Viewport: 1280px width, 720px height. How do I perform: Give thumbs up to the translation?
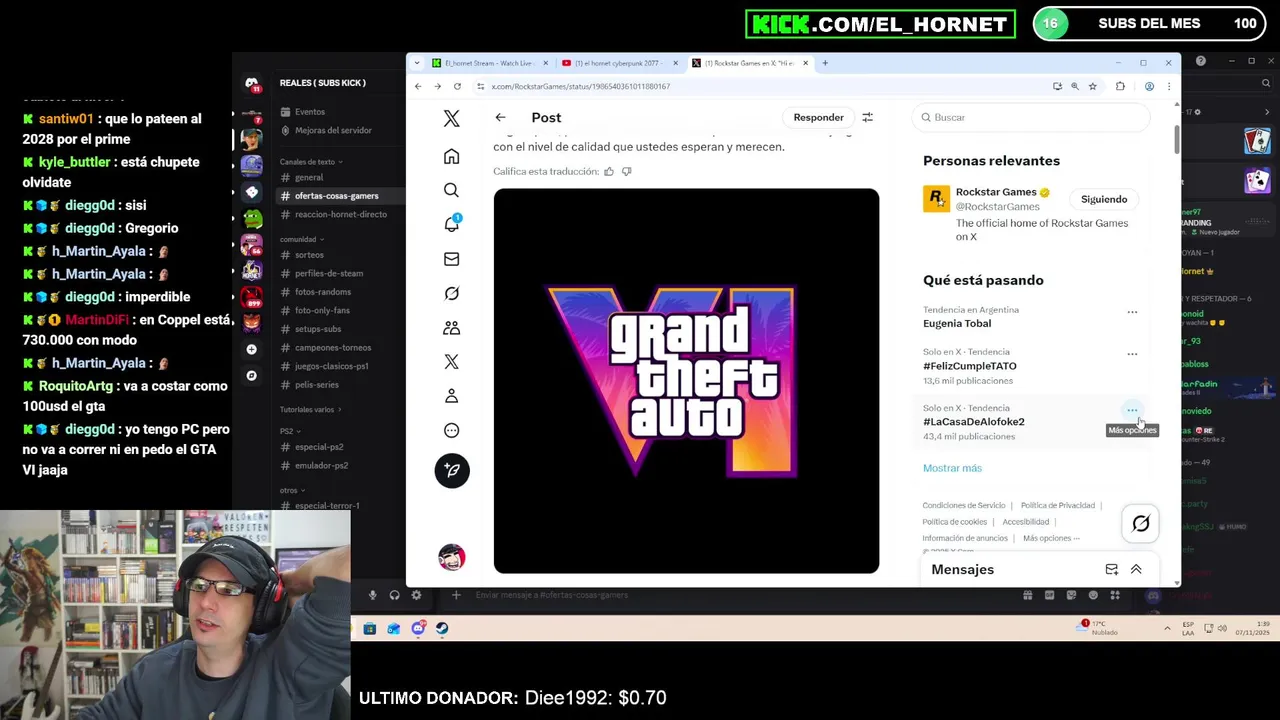pyautogui.click(x=608, y=171)
